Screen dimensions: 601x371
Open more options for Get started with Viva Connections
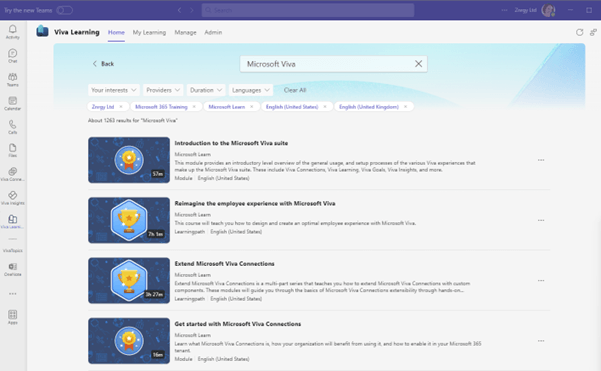click(541, 341)
